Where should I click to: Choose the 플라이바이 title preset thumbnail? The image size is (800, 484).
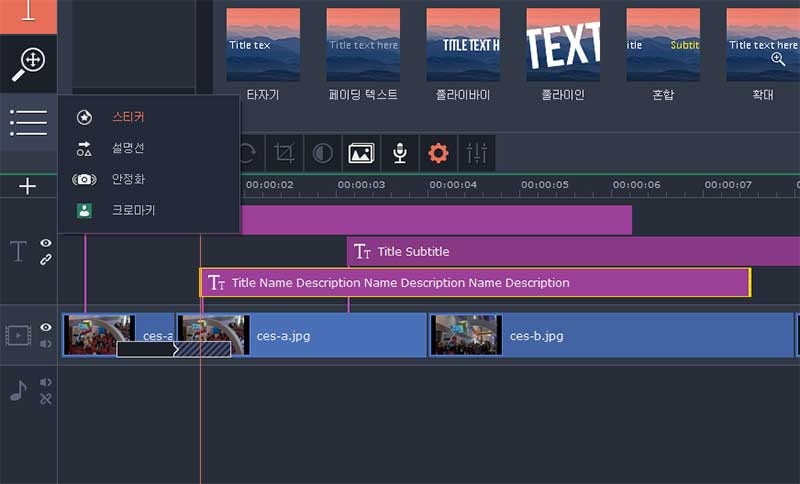tap(463, 45)
